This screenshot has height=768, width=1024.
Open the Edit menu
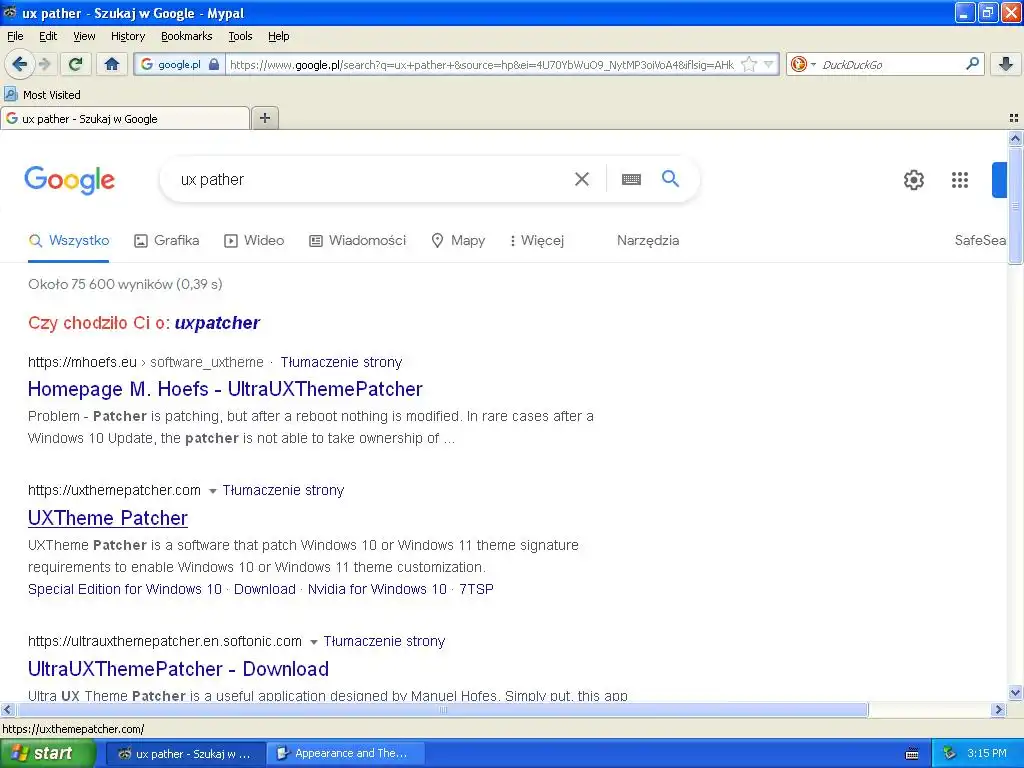point(48,36)
